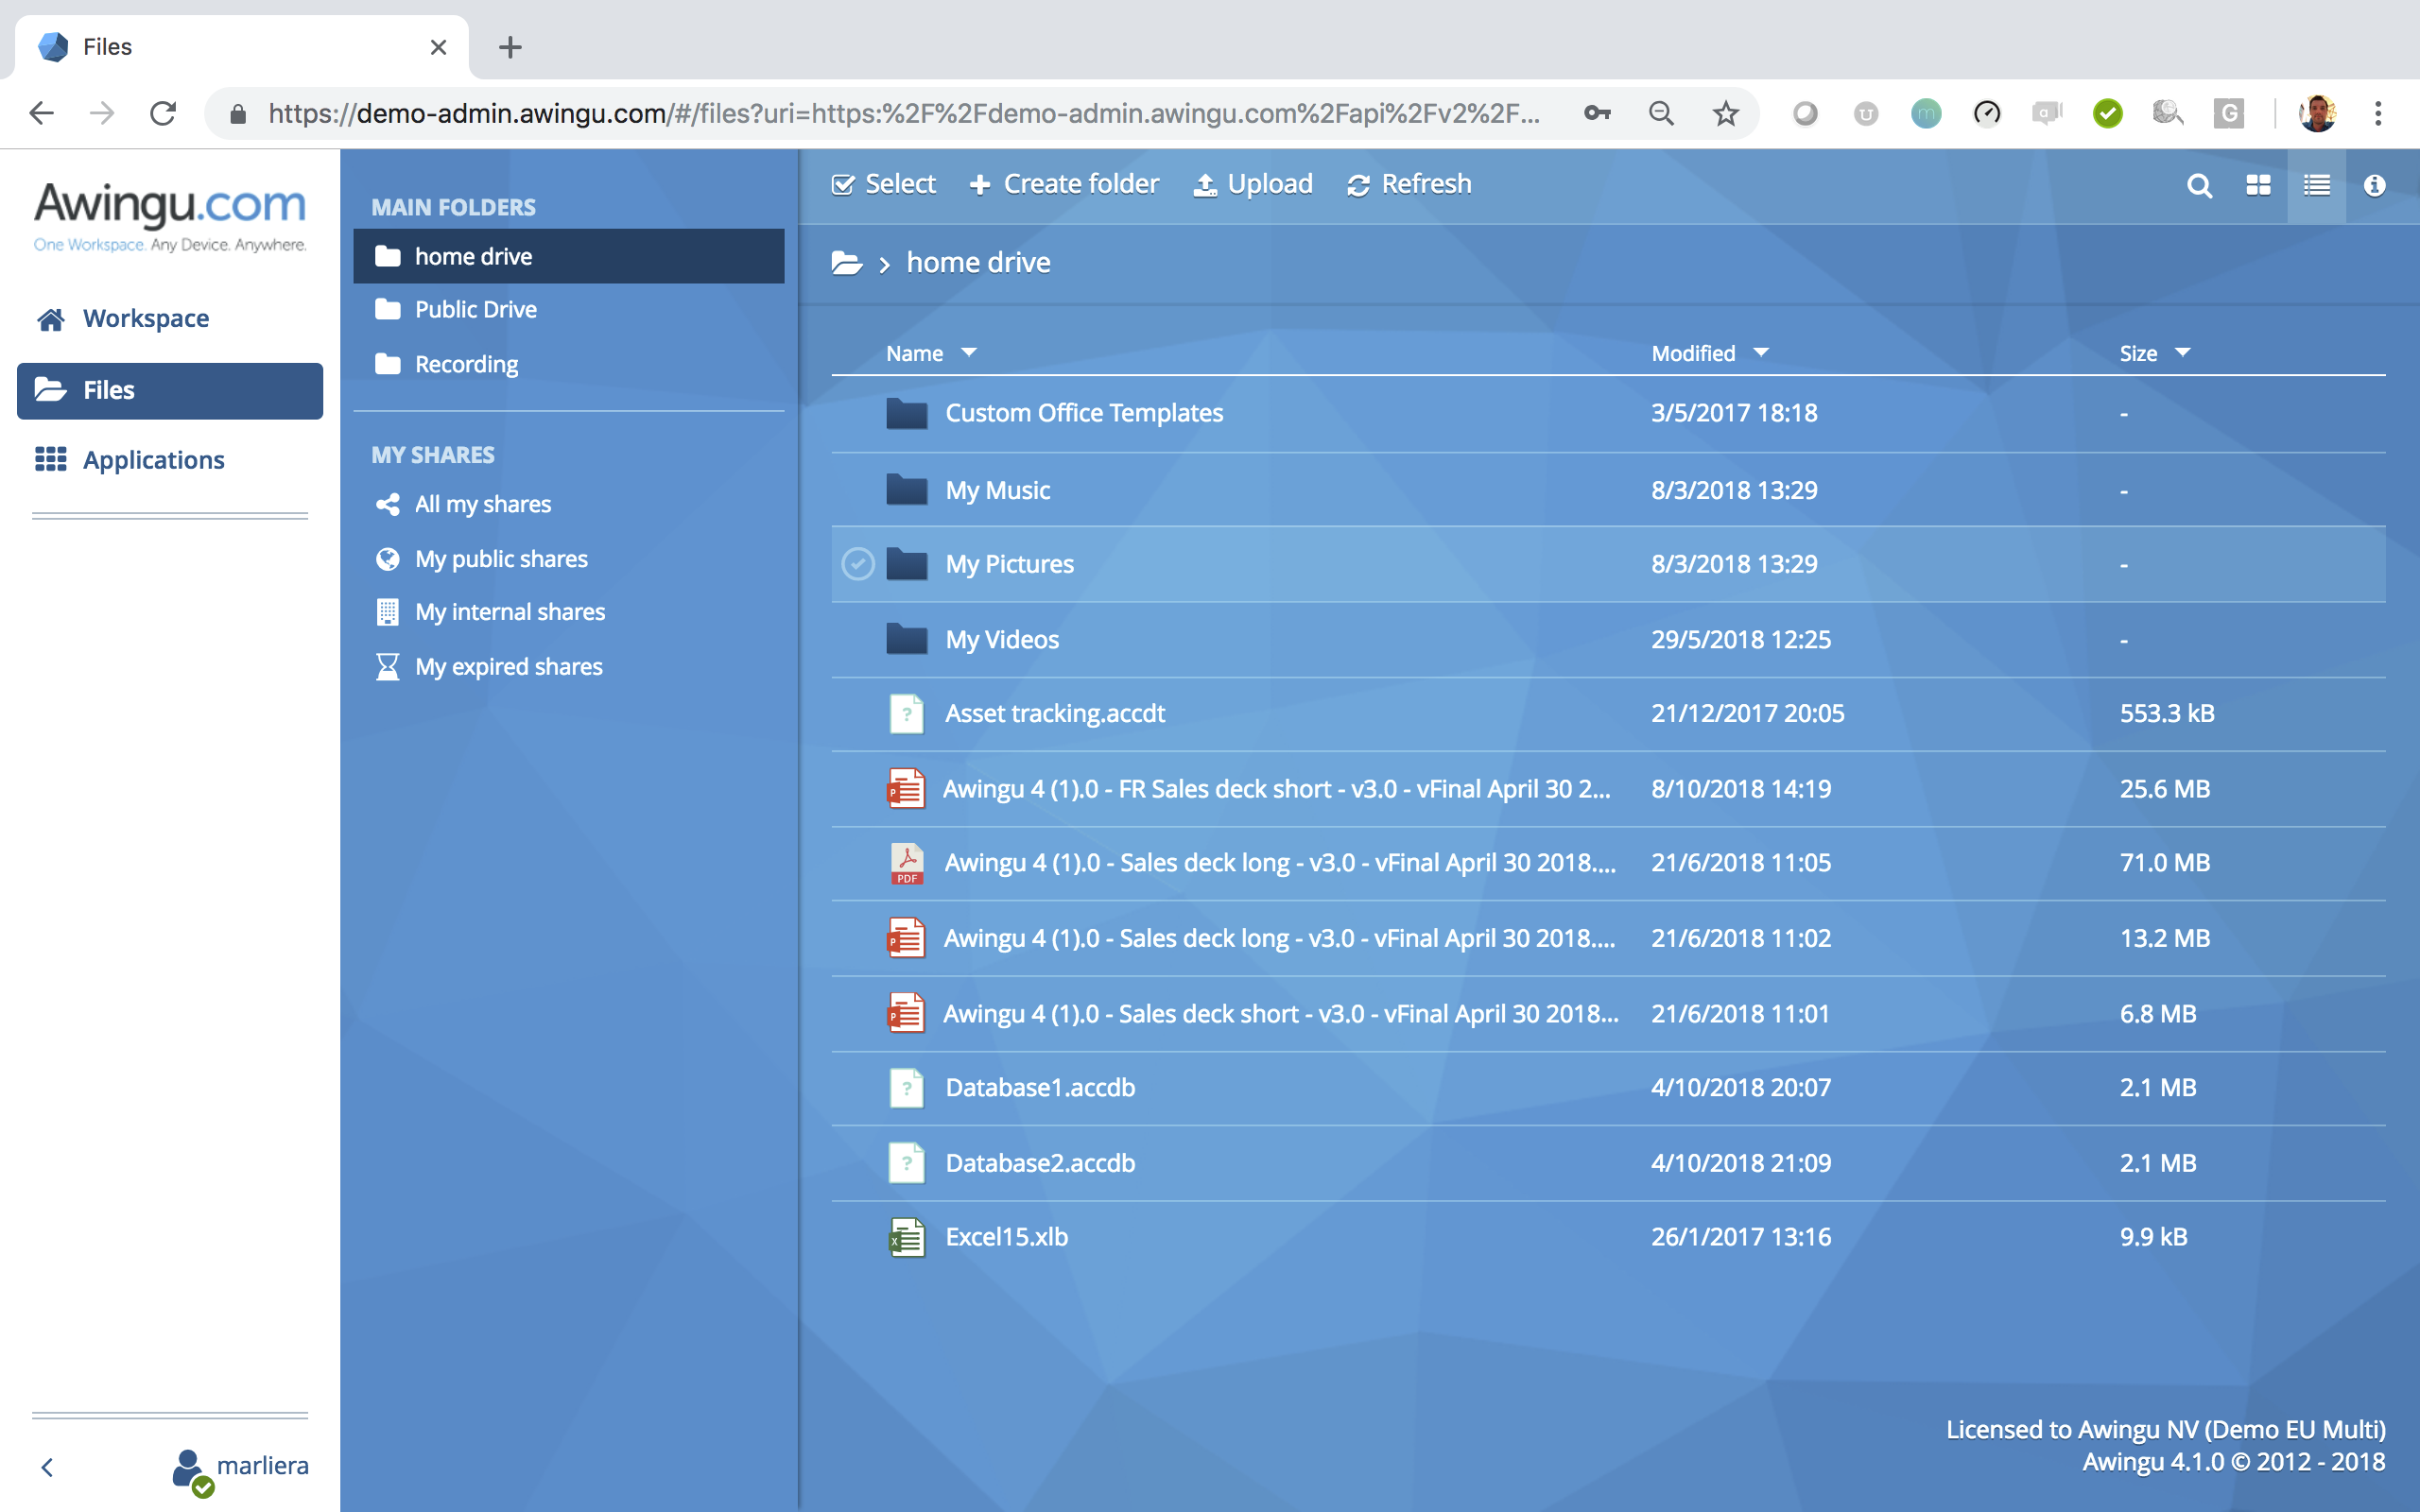This screenshot has height=1512, width=2420.
Task: Click the 8/10/2018 14:19 modified date
Action: click(1741, 789)
